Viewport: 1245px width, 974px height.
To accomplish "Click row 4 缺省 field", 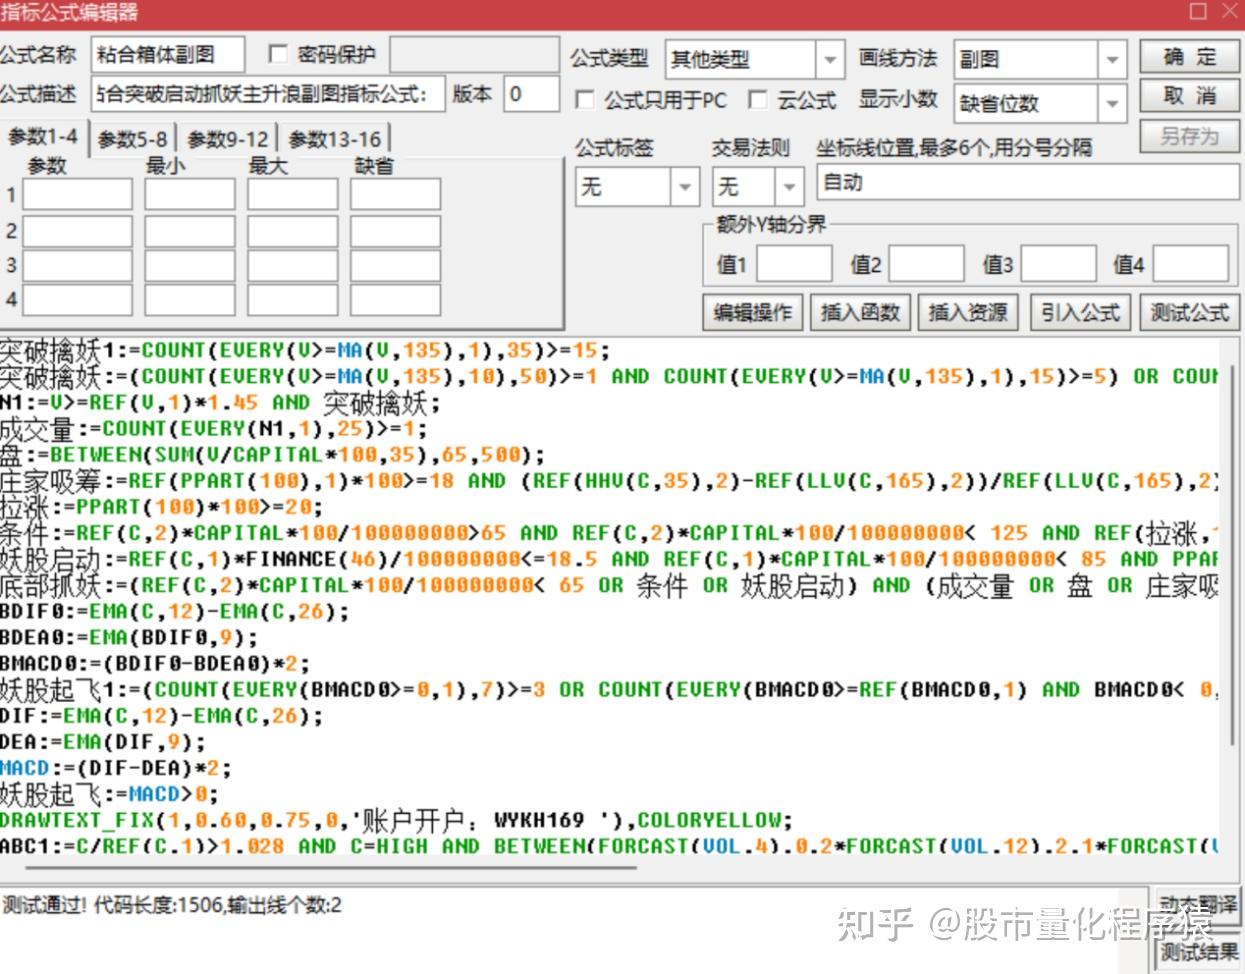I will (x=396, y=300).
